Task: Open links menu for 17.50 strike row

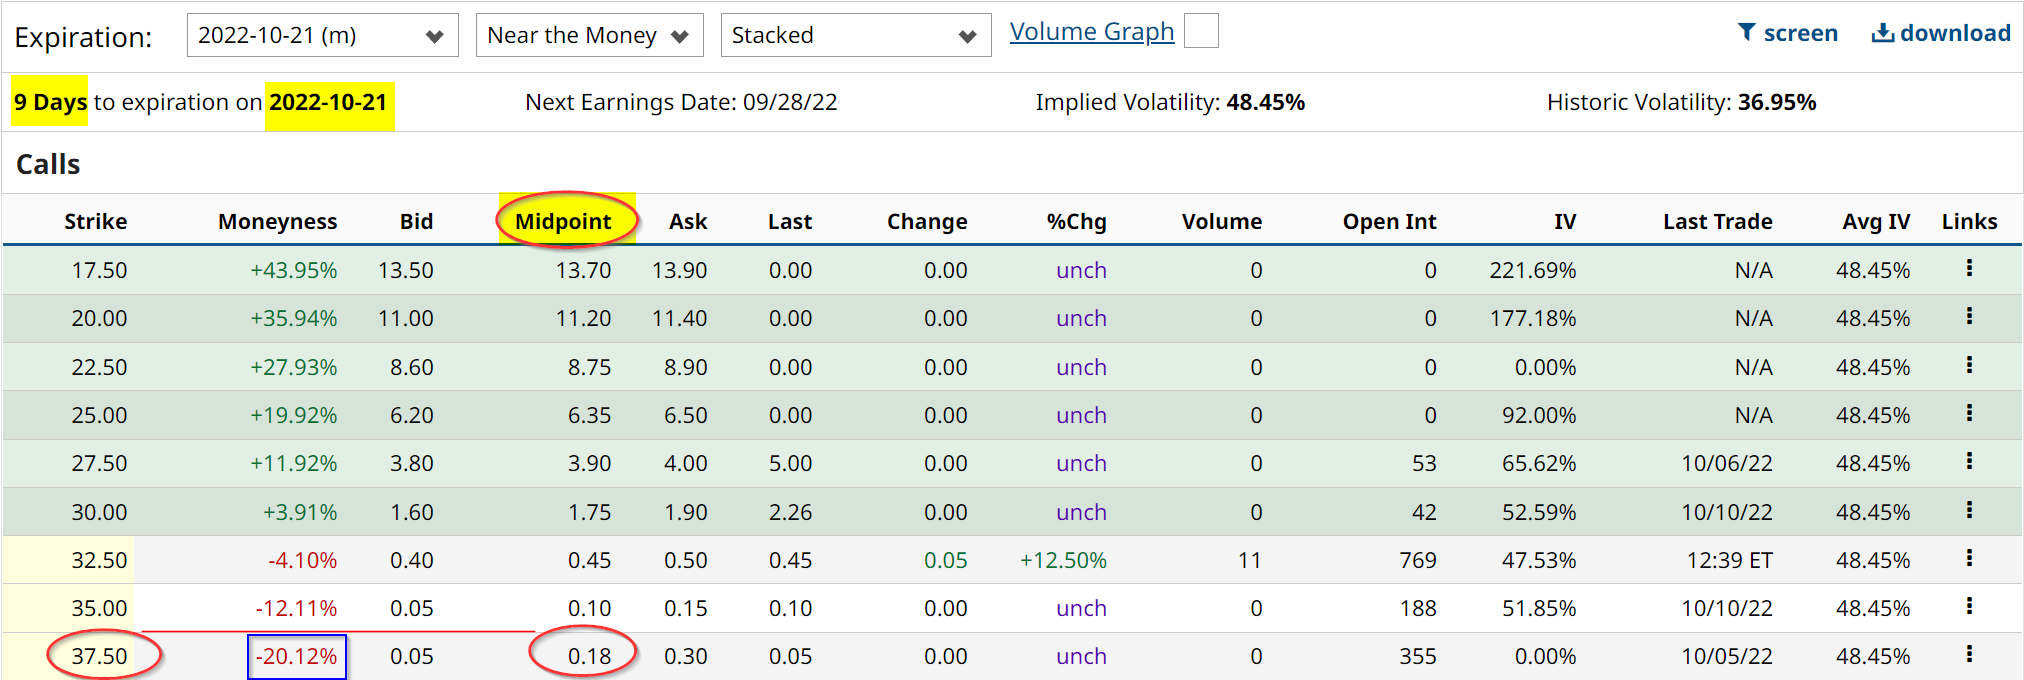Action: [1969, 268]
